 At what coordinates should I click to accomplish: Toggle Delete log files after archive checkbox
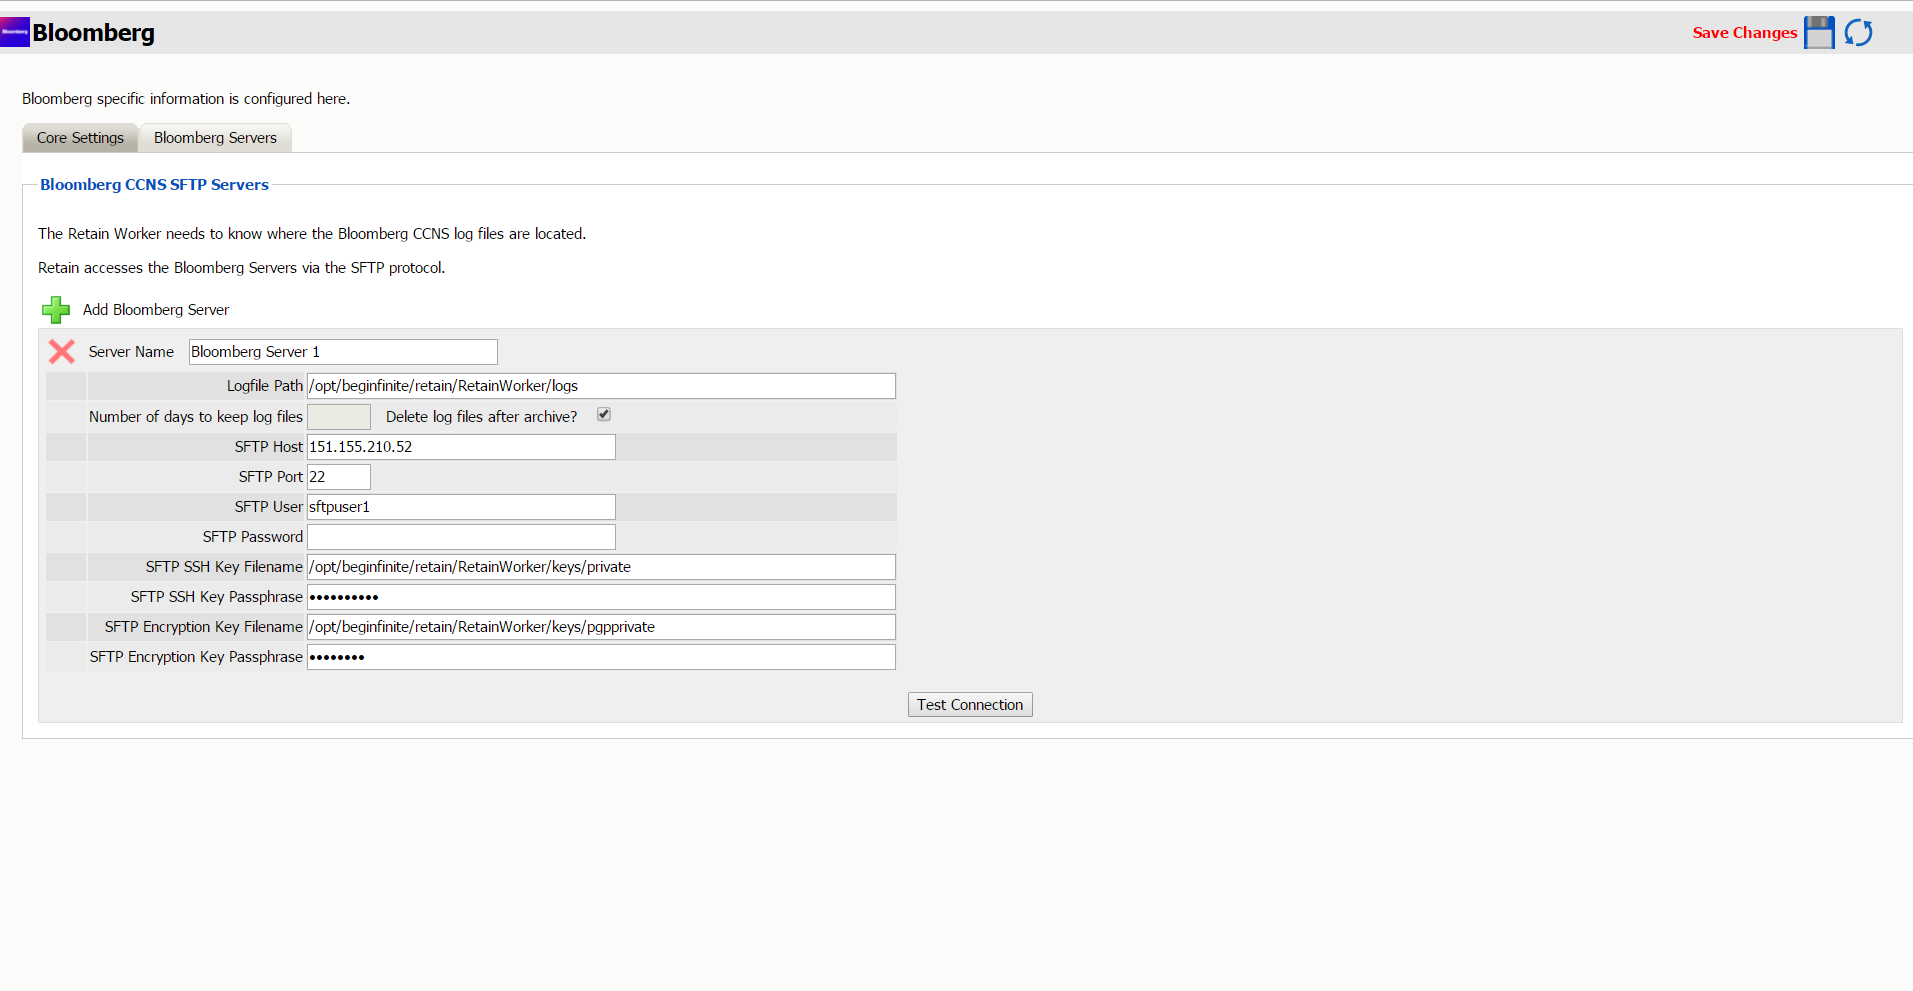coord(604,414)
